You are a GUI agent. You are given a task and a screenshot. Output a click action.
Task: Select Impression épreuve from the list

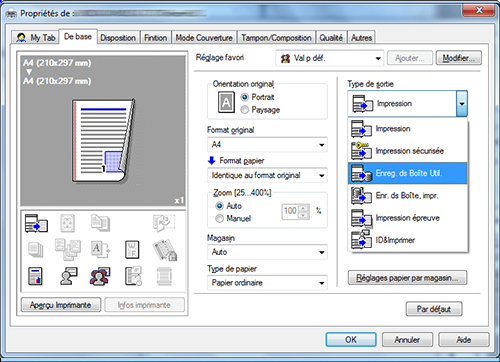(x=408, y=218)
